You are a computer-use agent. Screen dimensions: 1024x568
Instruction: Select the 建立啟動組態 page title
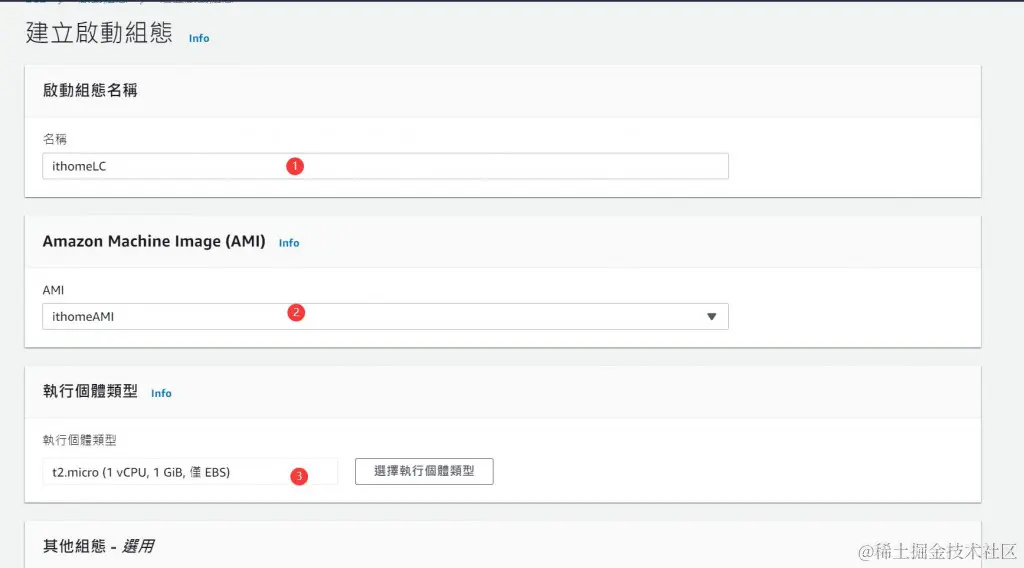point(99,33)
